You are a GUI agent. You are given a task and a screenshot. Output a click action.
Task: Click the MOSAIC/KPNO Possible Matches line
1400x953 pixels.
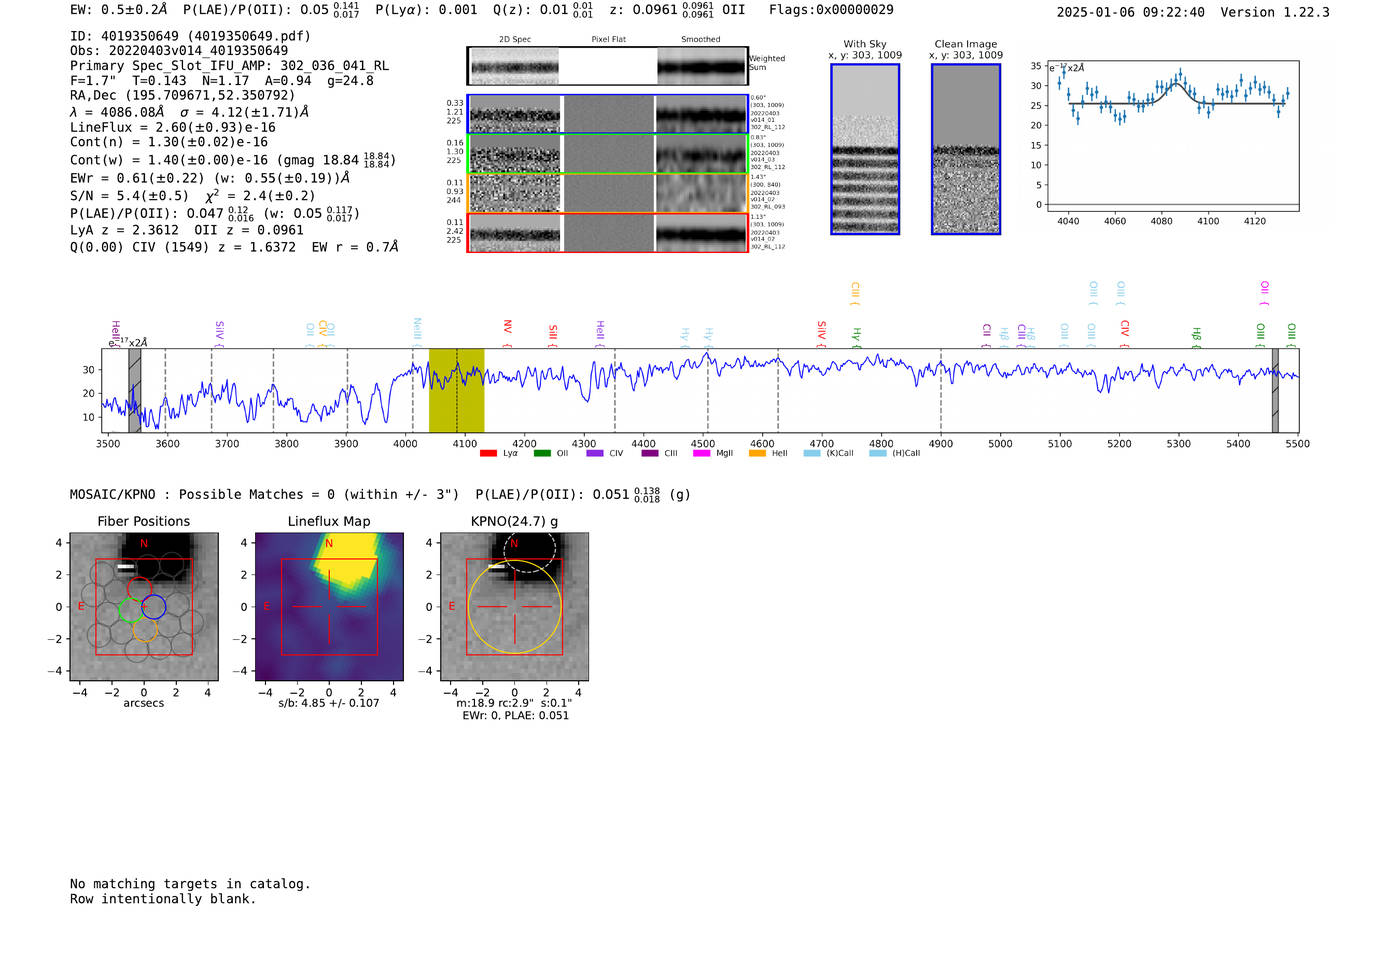click(x=380, y=494)
